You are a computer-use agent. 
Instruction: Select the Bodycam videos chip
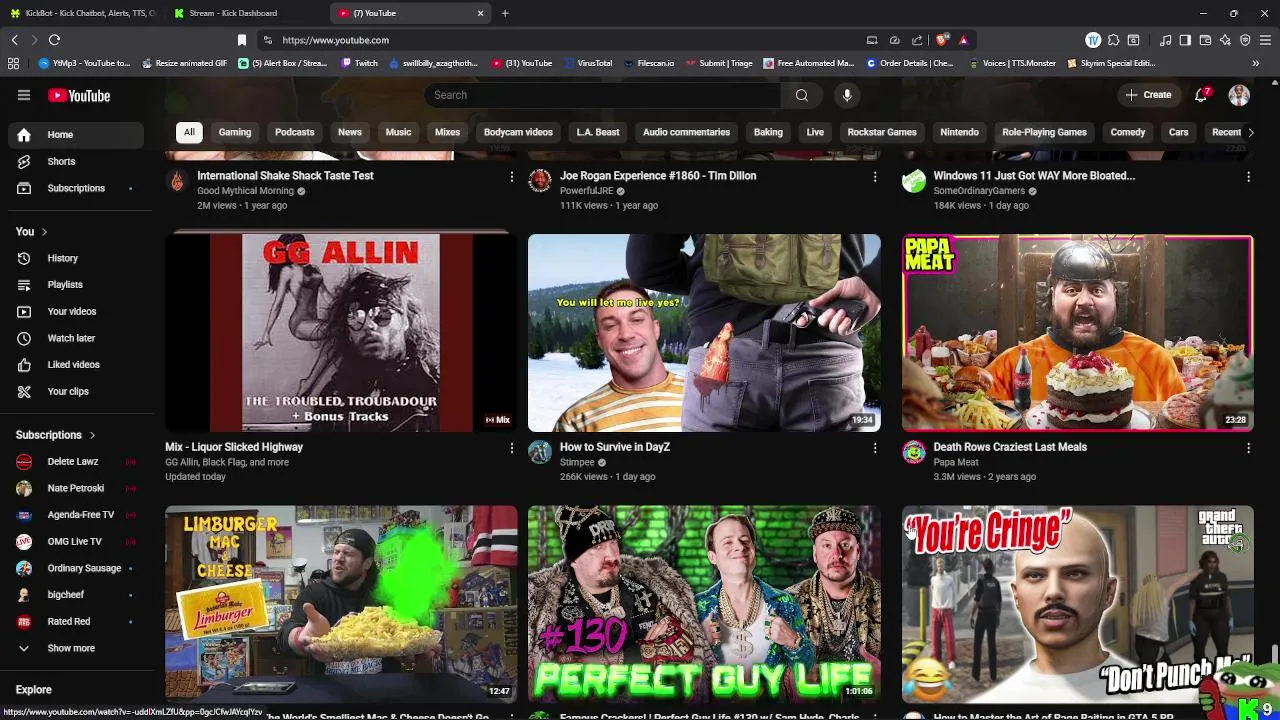[x=518, y=132]
